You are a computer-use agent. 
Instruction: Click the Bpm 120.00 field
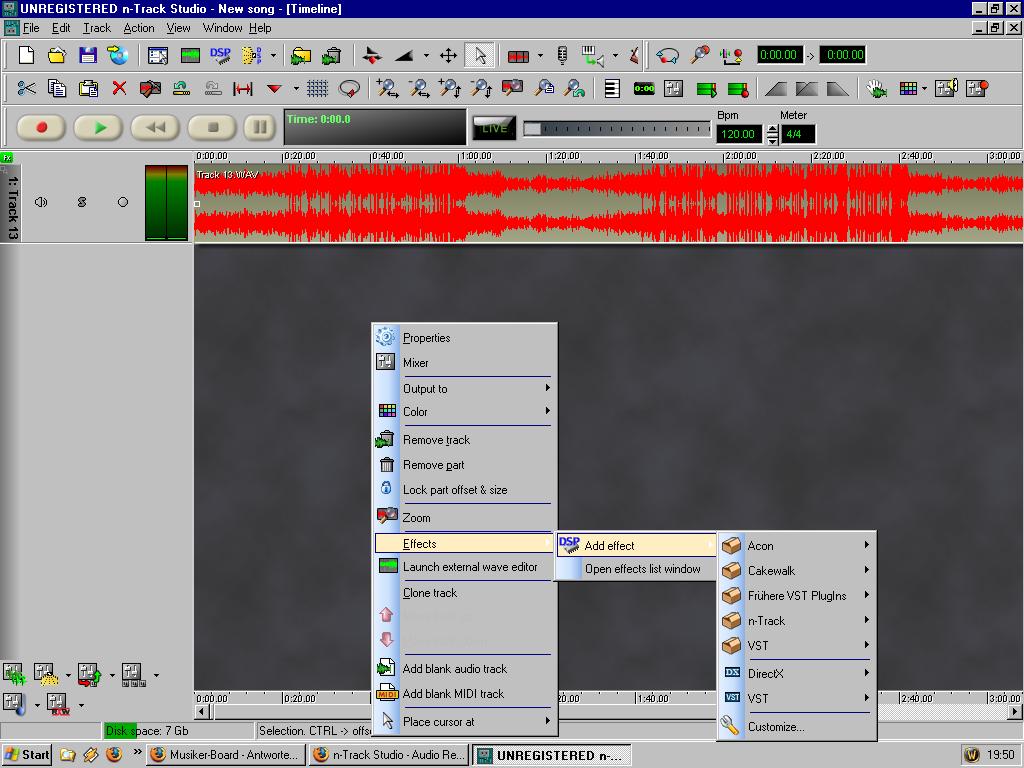(739, 134)
